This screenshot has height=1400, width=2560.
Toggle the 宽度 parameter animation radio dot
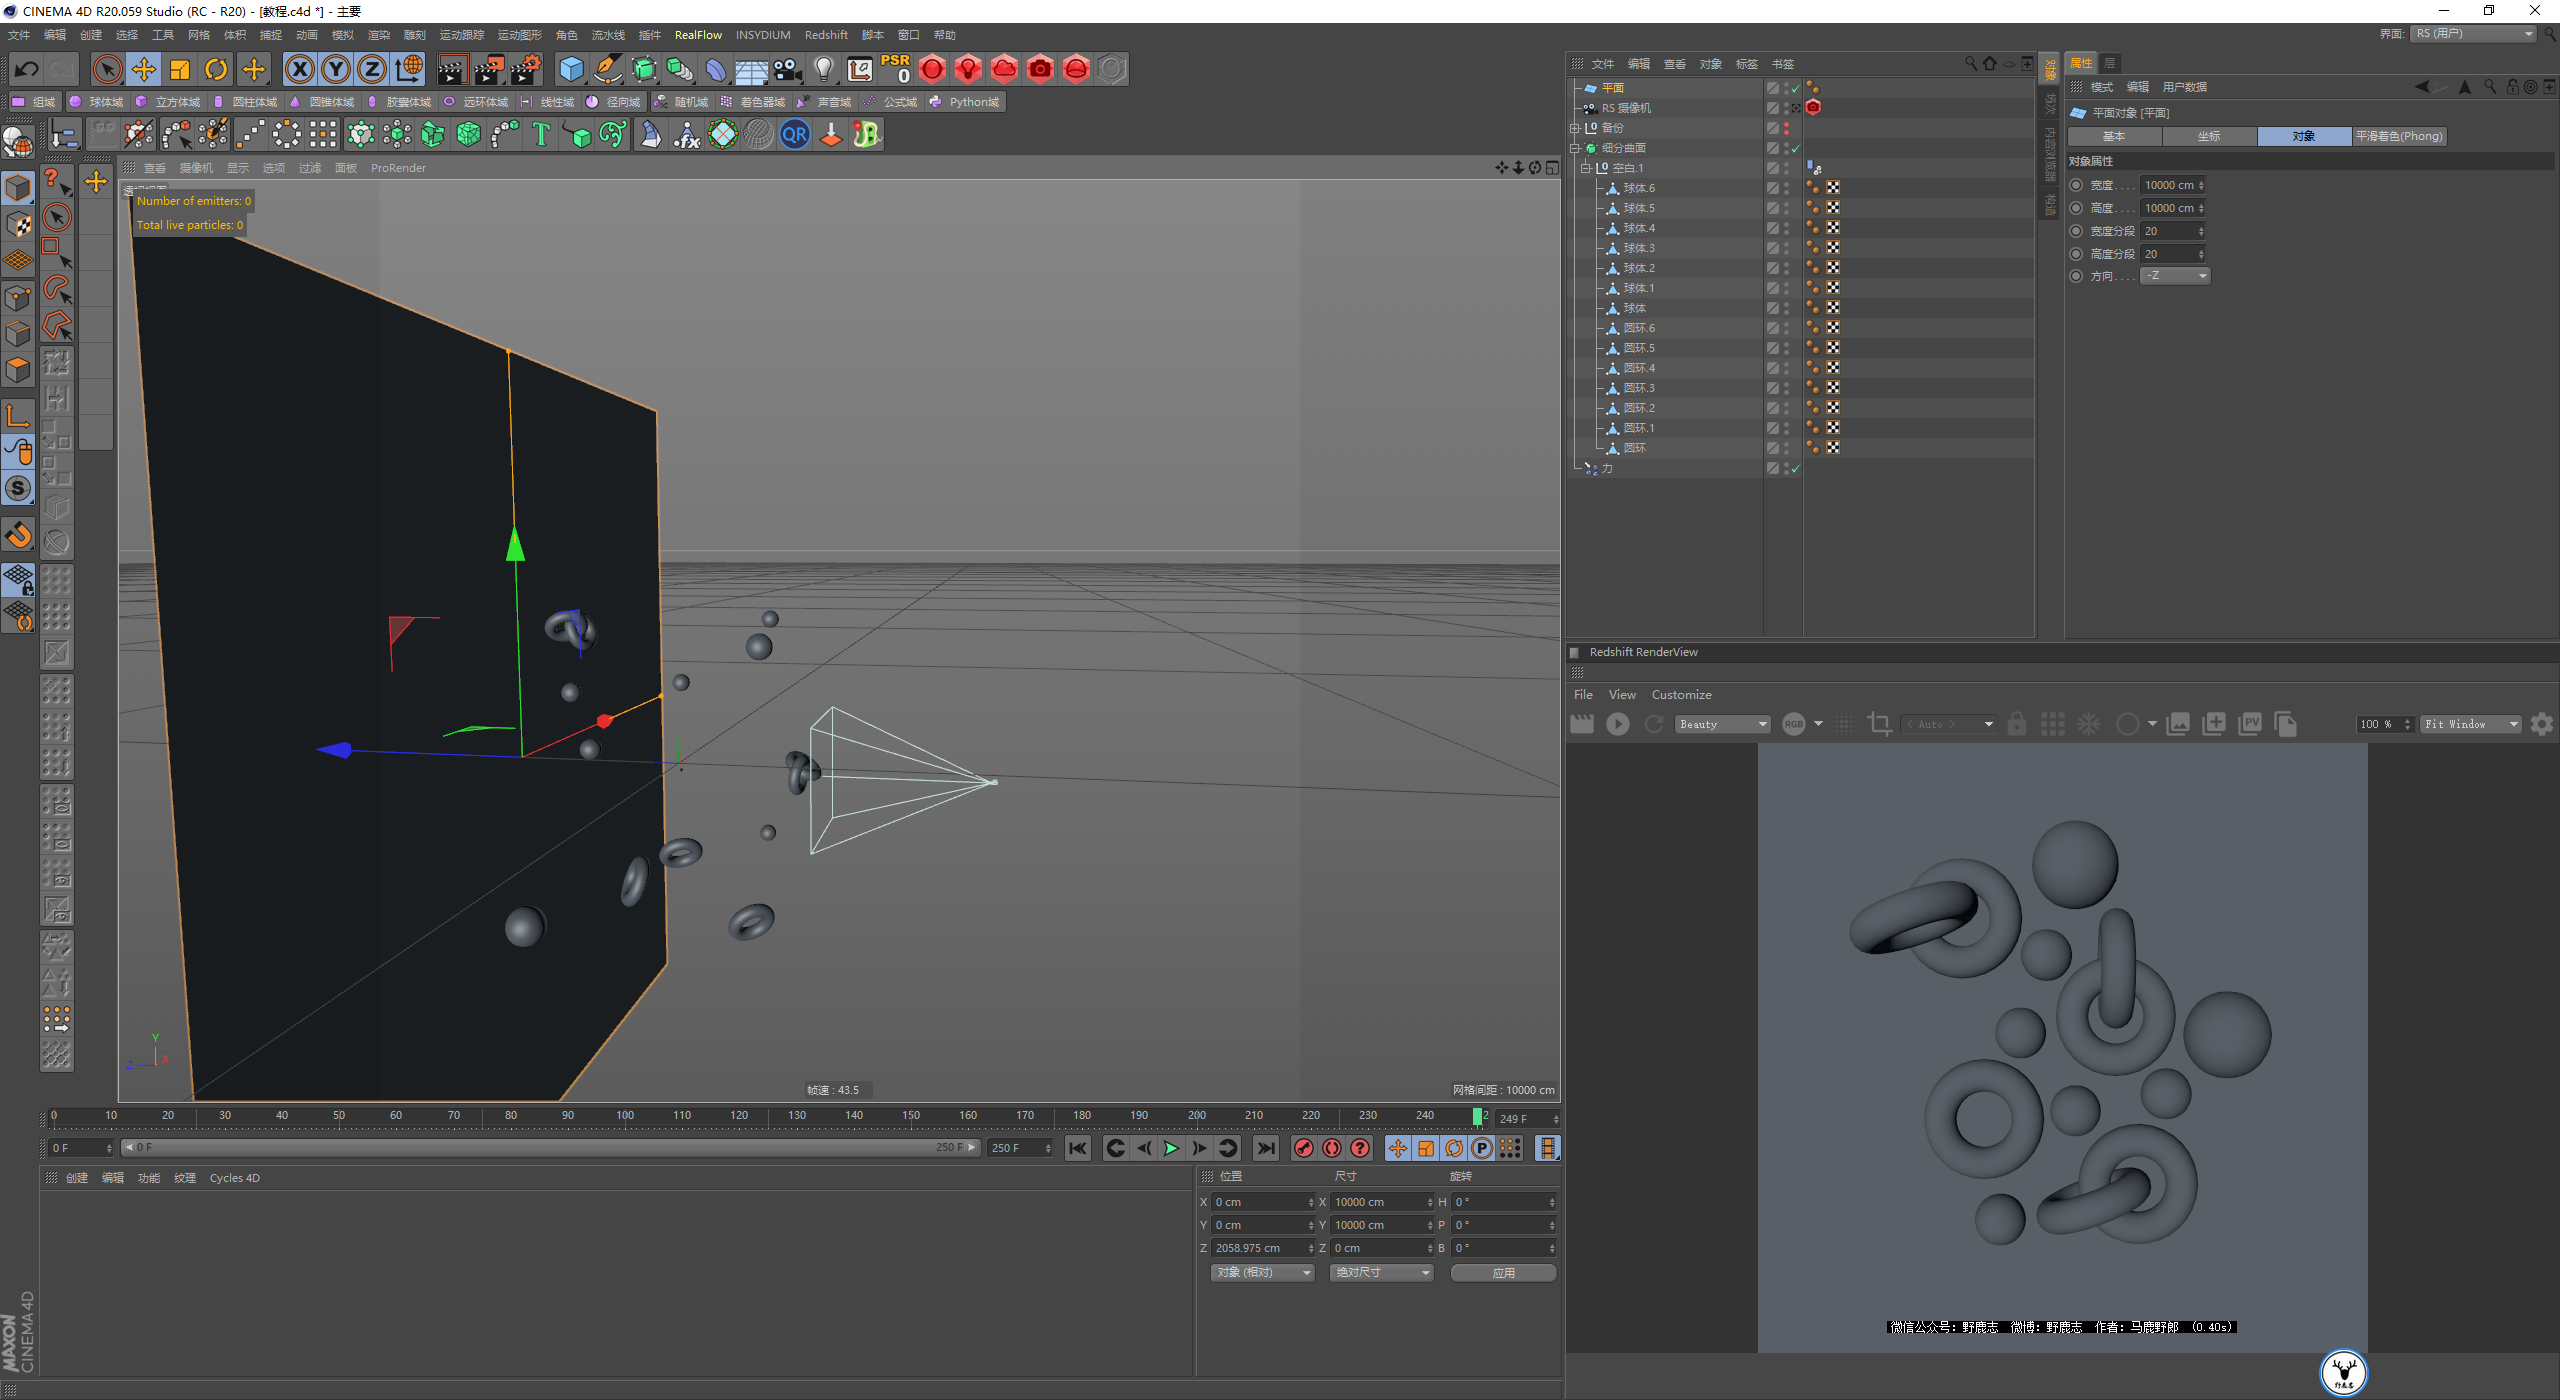tap(2076, 185)
